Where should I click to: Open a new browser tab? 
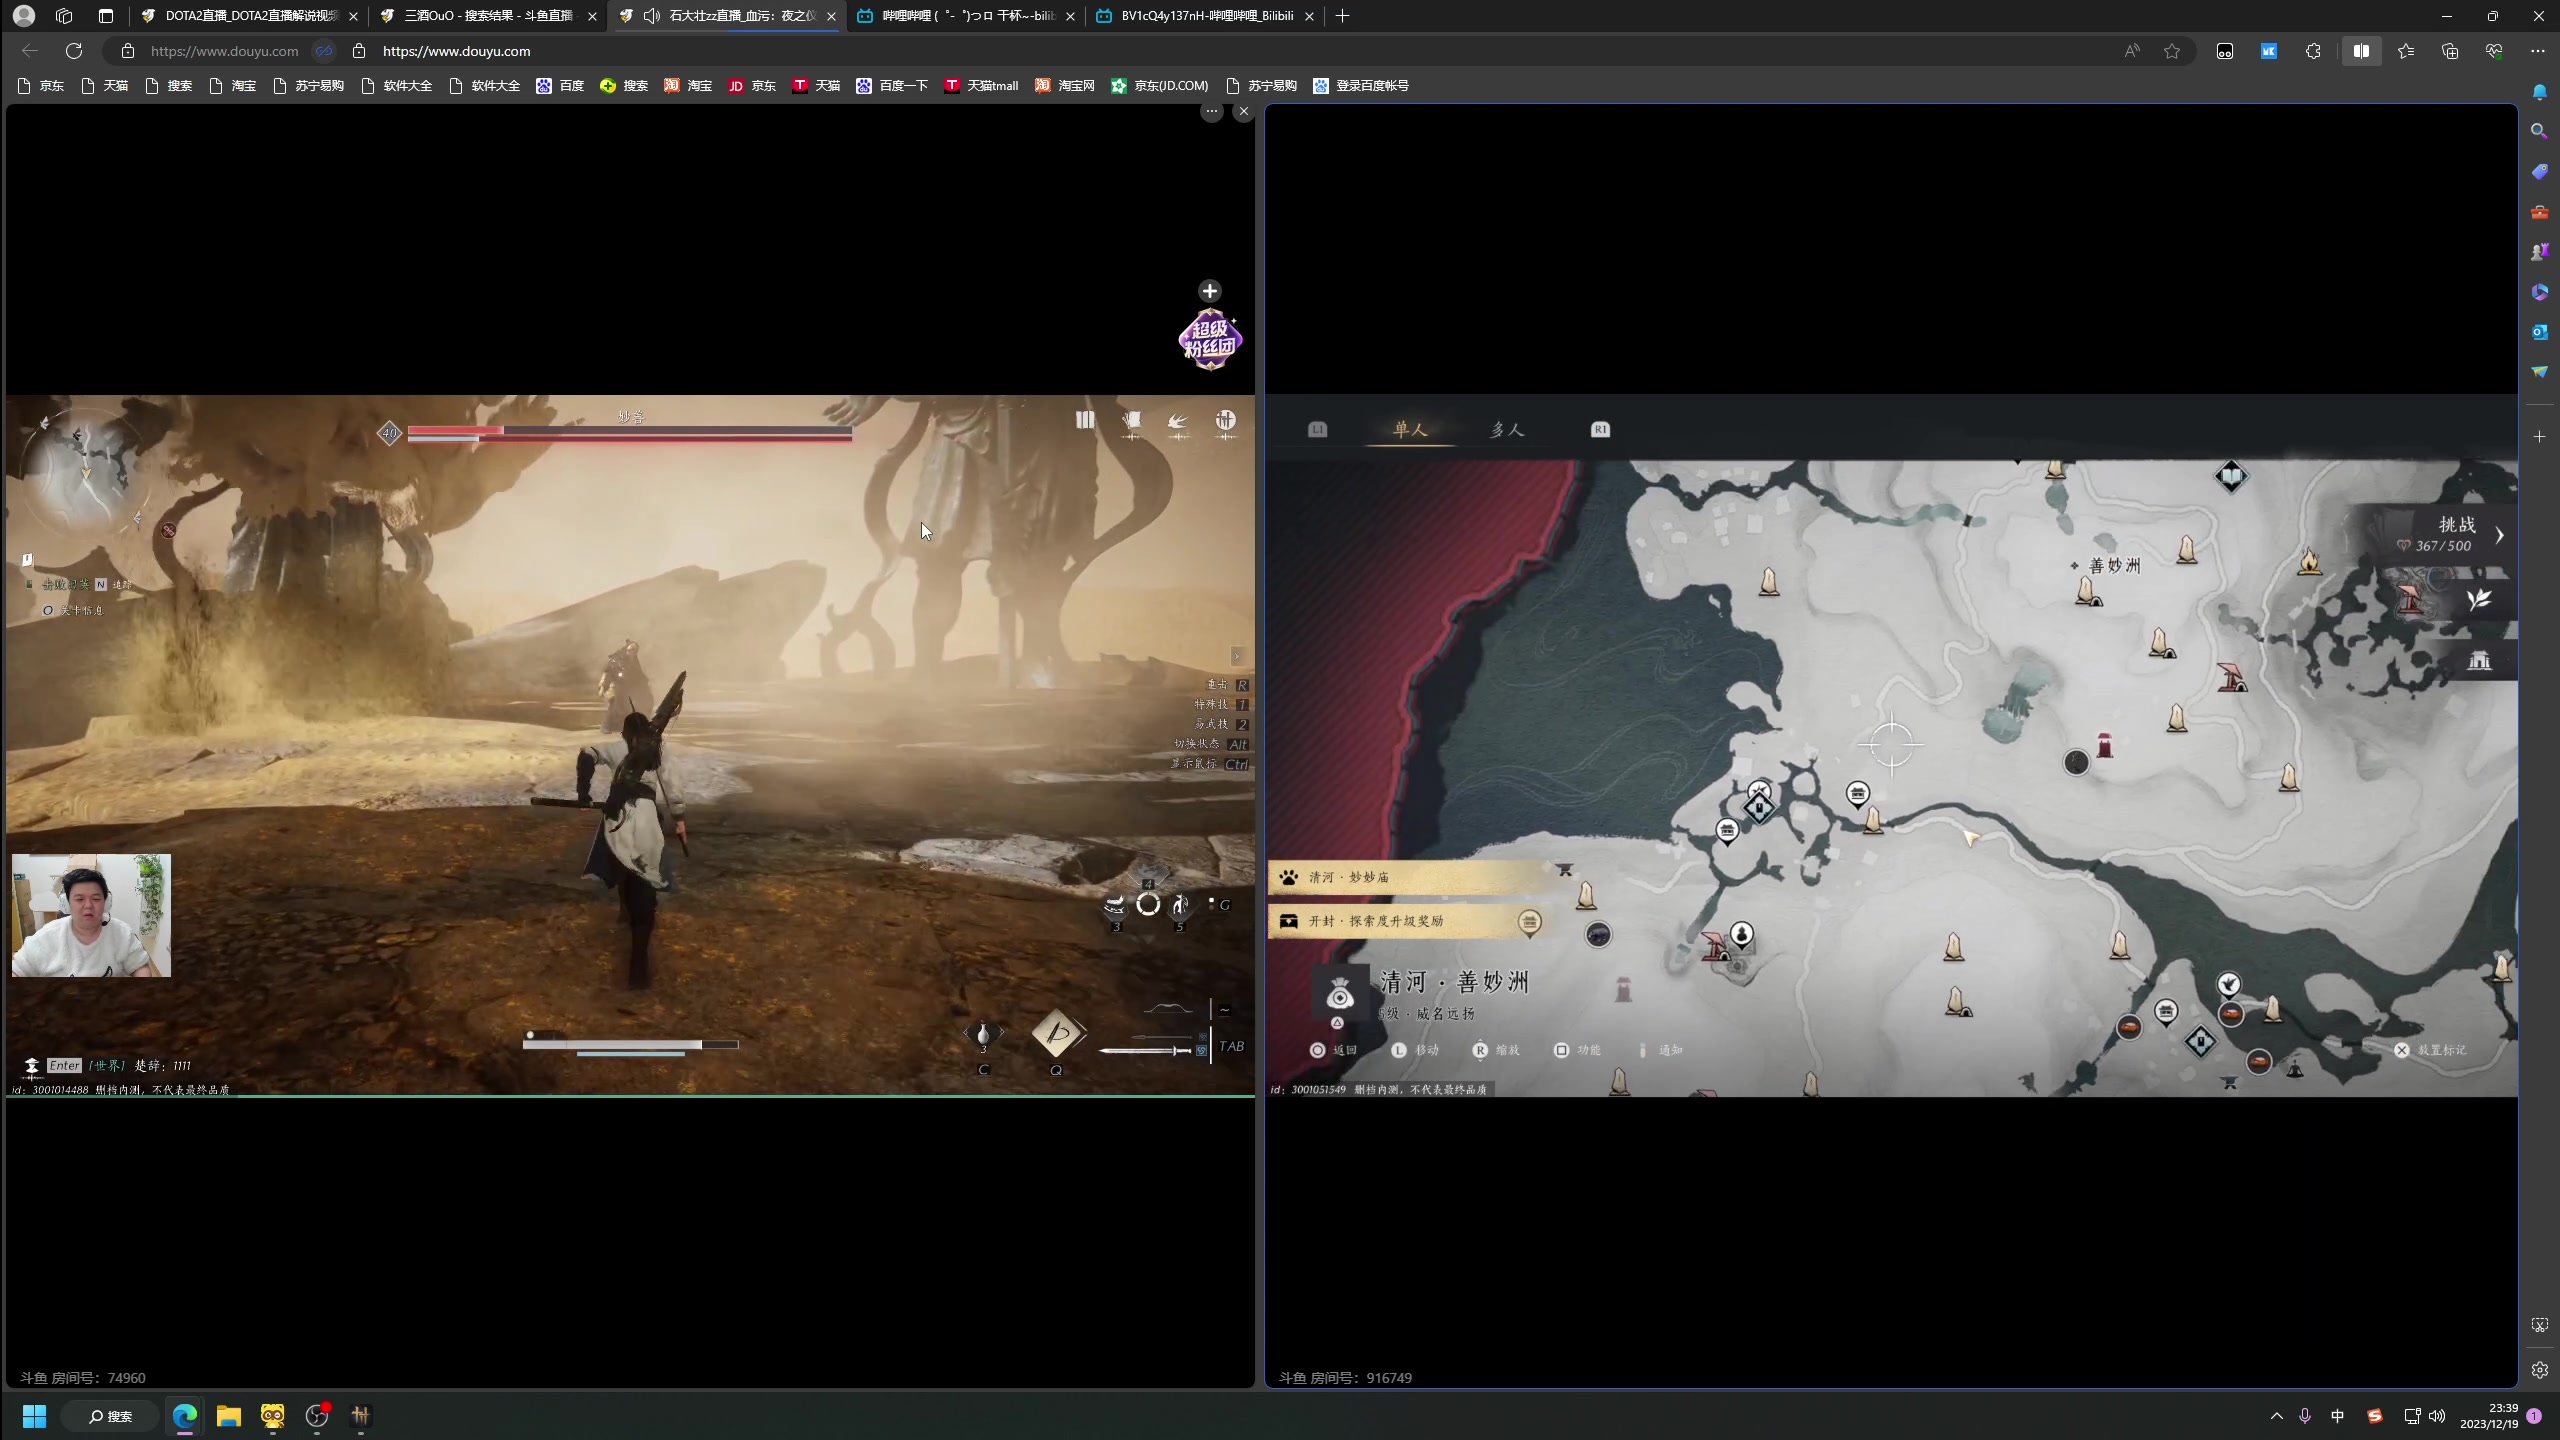click(1342, 16)
